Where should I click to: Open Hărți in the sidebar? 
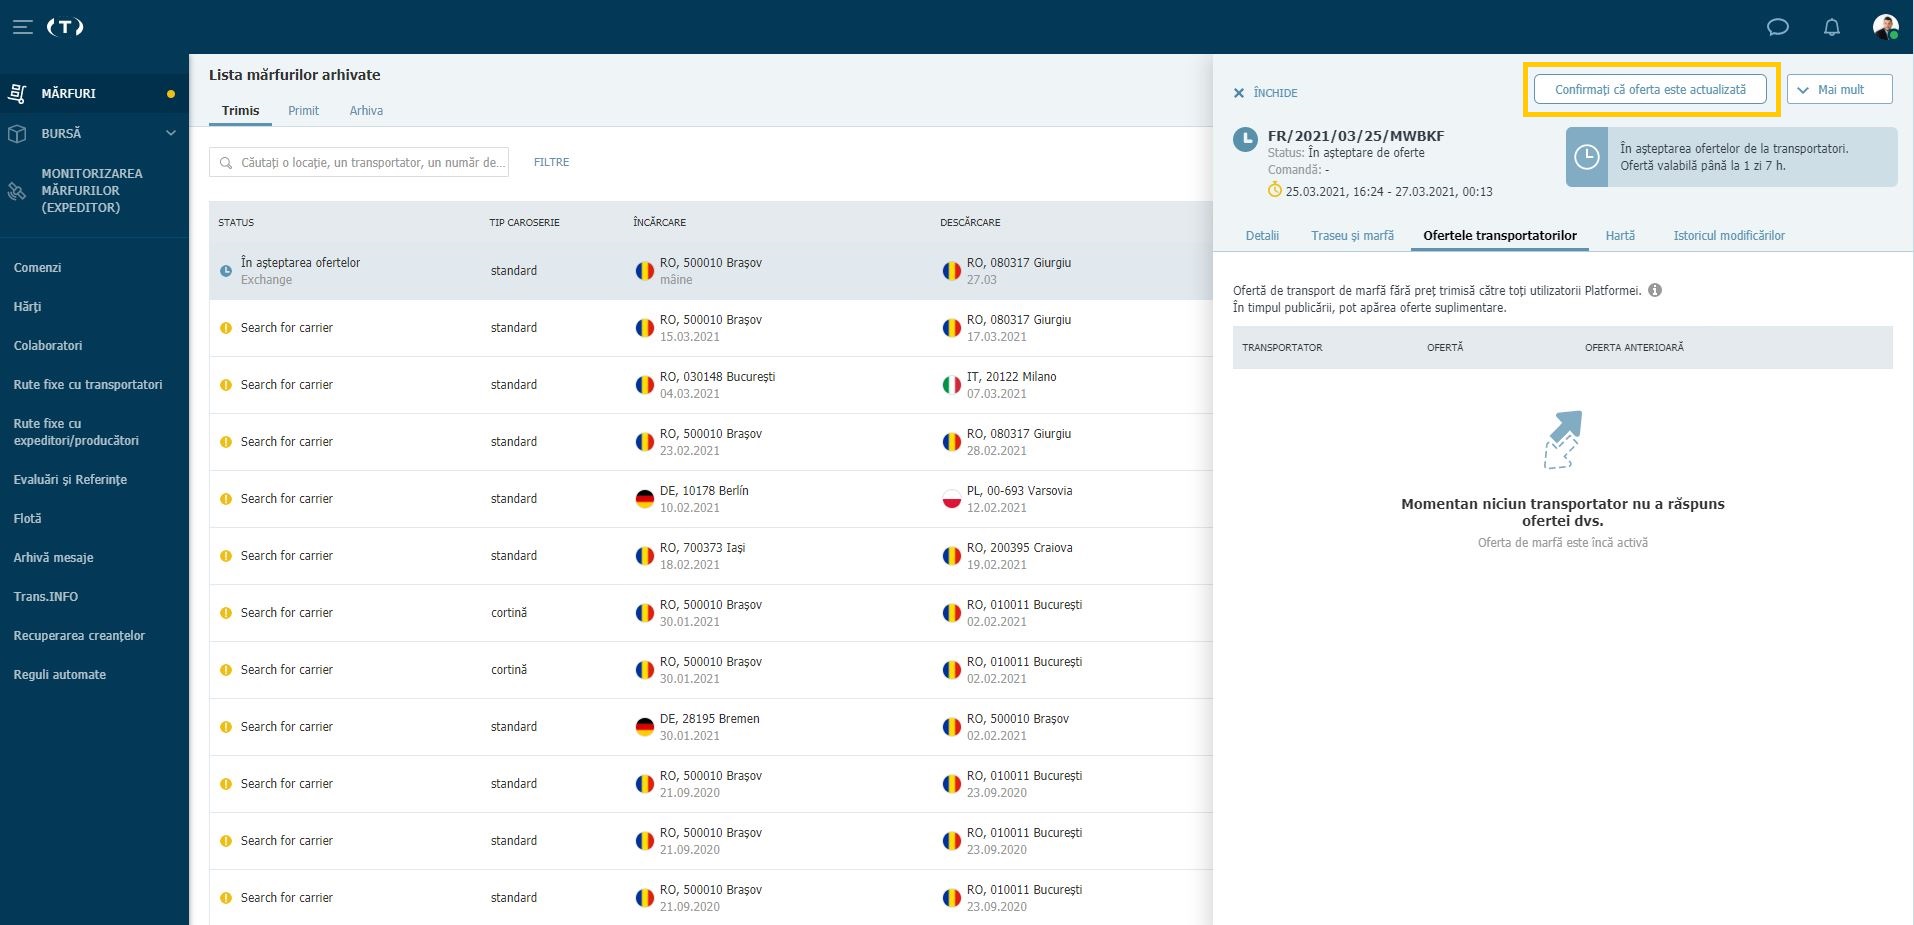(27, 307)
